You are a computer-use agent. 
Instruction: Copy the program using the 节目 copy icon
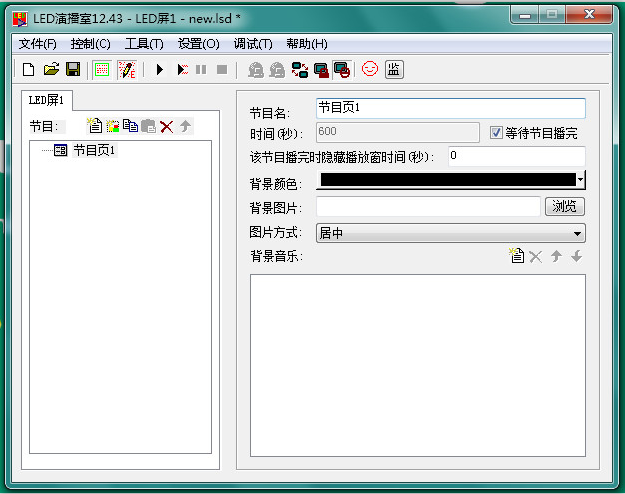click(130, 126)
